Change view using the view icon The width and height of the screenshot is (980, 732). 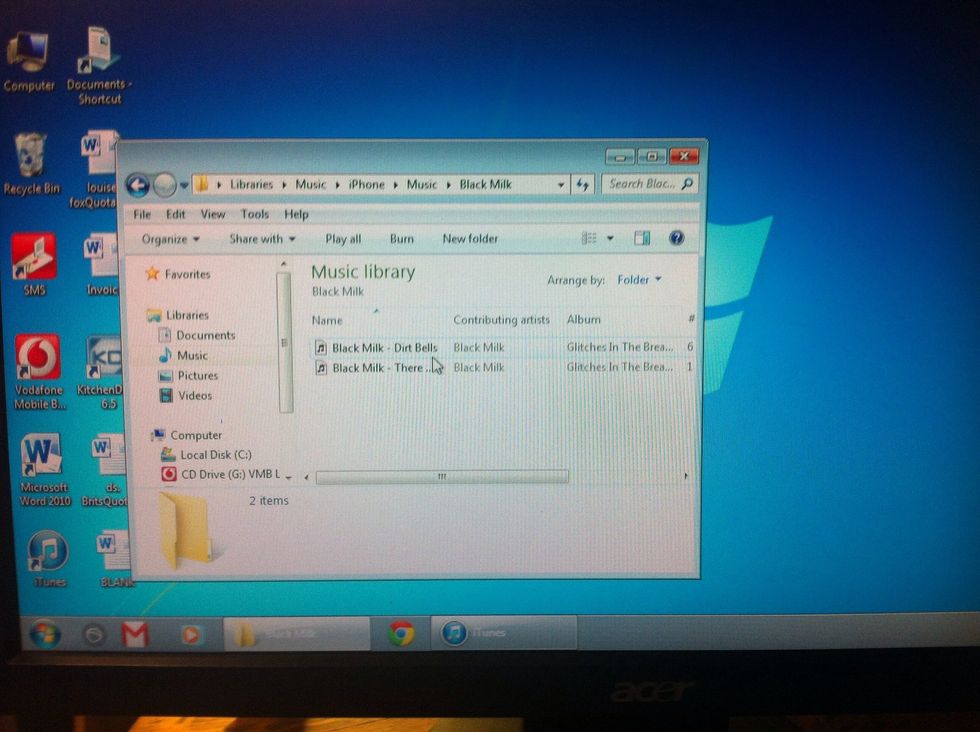(x=589, y=238)
